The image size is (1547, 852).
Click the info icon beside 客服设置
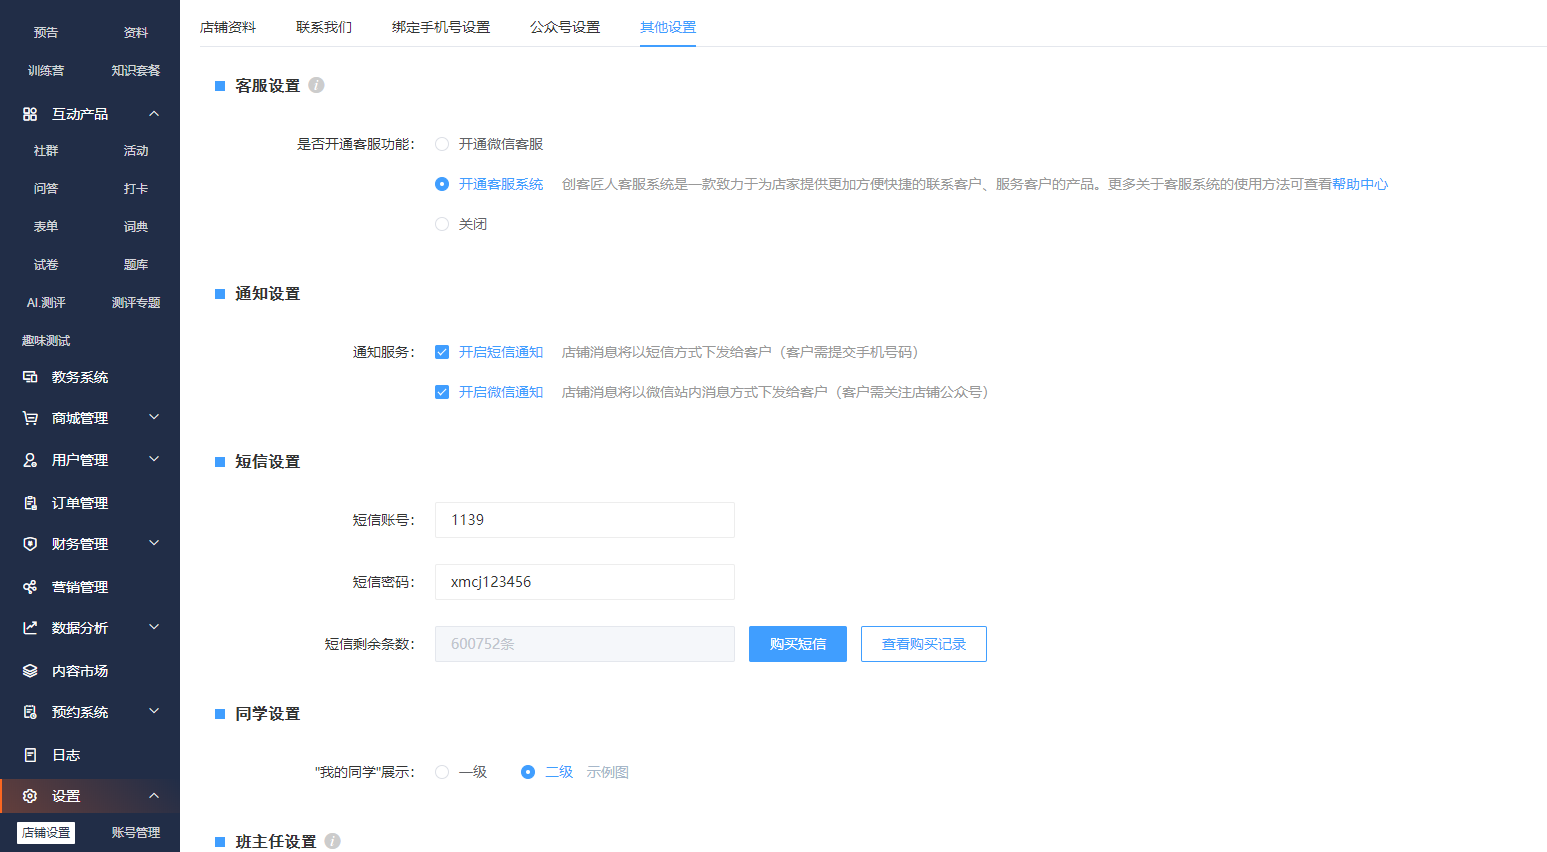(316, 85)
